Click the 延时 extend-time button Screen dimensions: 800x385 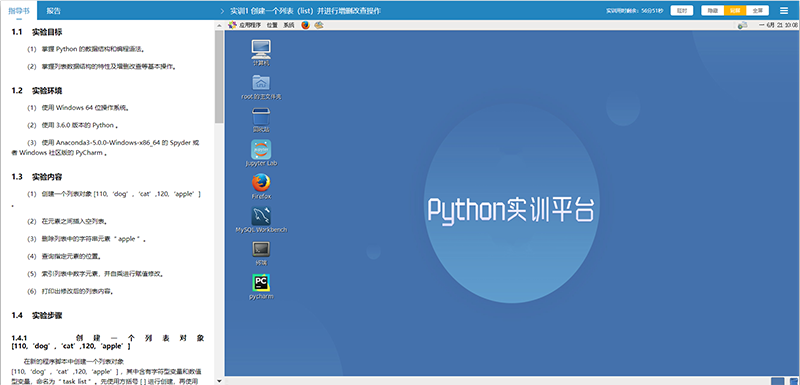coord(682,10)
